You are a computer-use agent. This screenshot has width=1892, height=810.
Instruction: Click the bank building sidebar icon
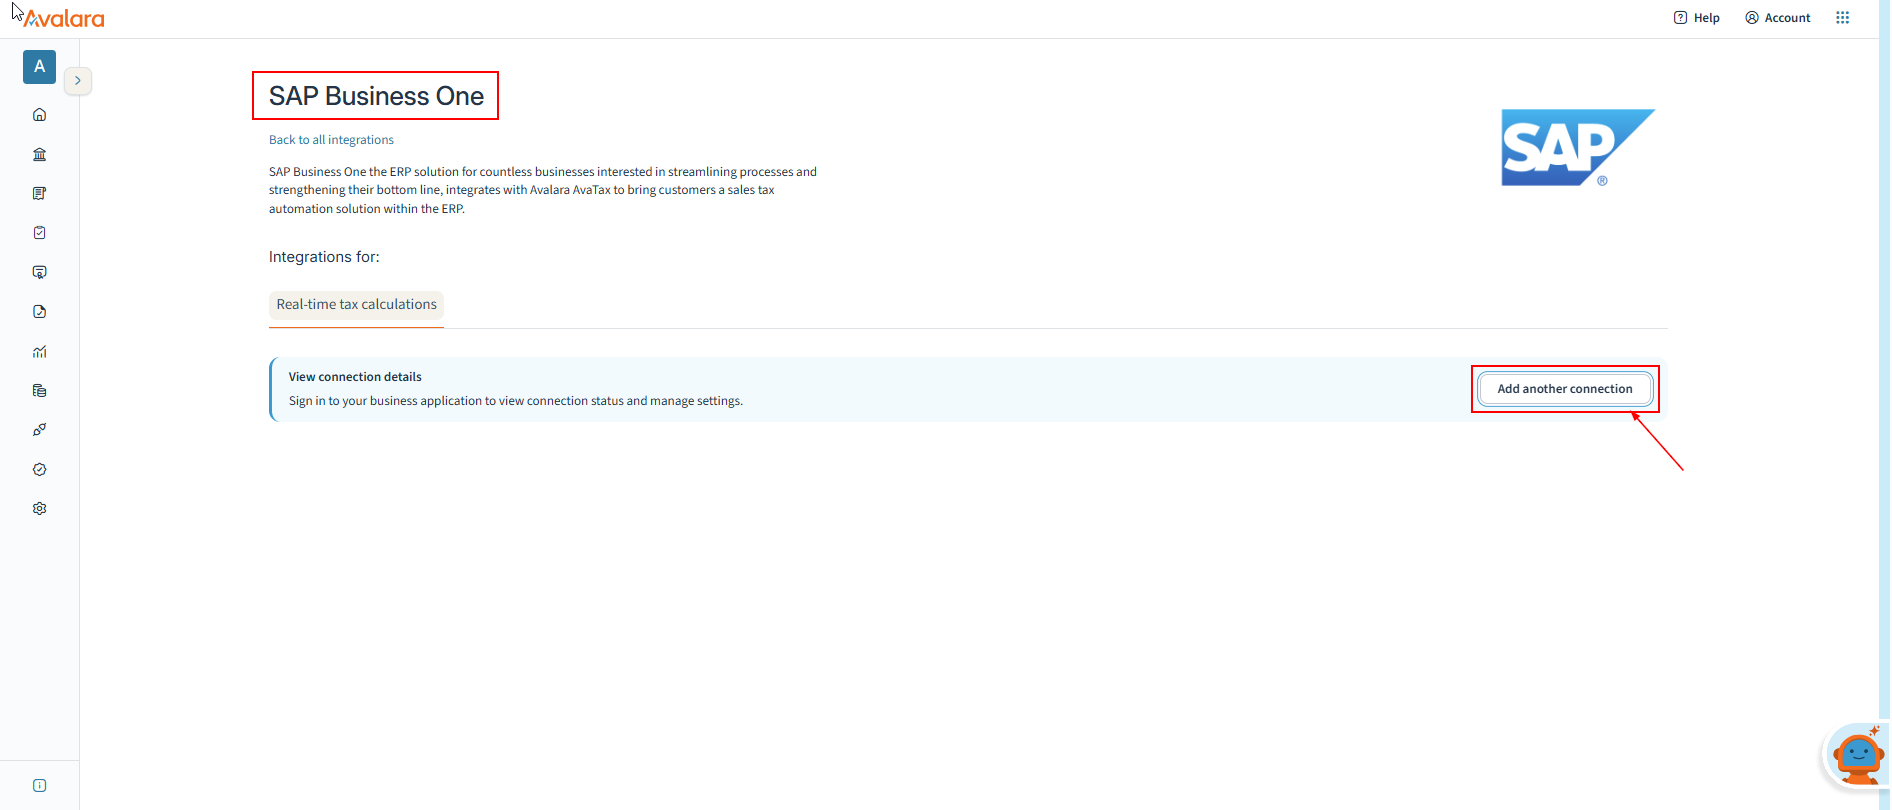coord(39,154)
